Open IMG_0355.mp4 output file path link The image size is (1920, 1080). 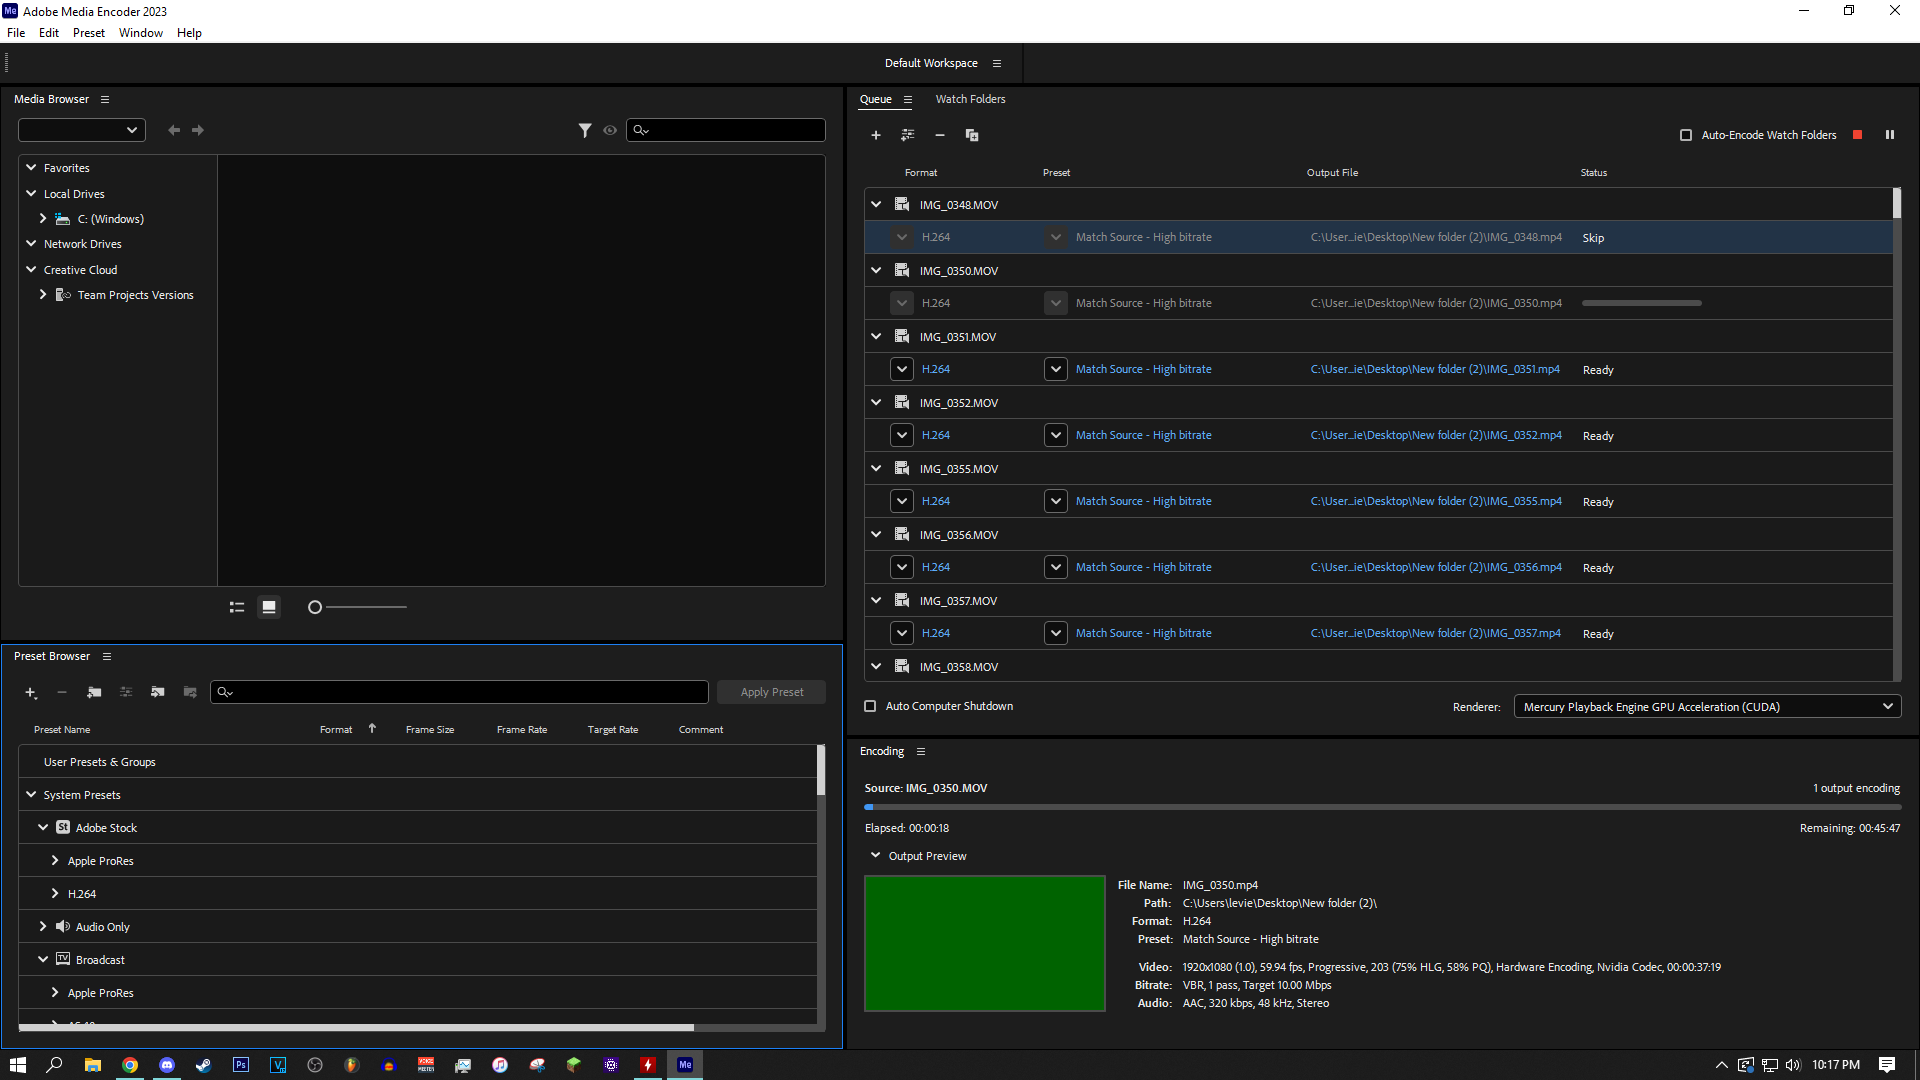tap(1436, 501)
